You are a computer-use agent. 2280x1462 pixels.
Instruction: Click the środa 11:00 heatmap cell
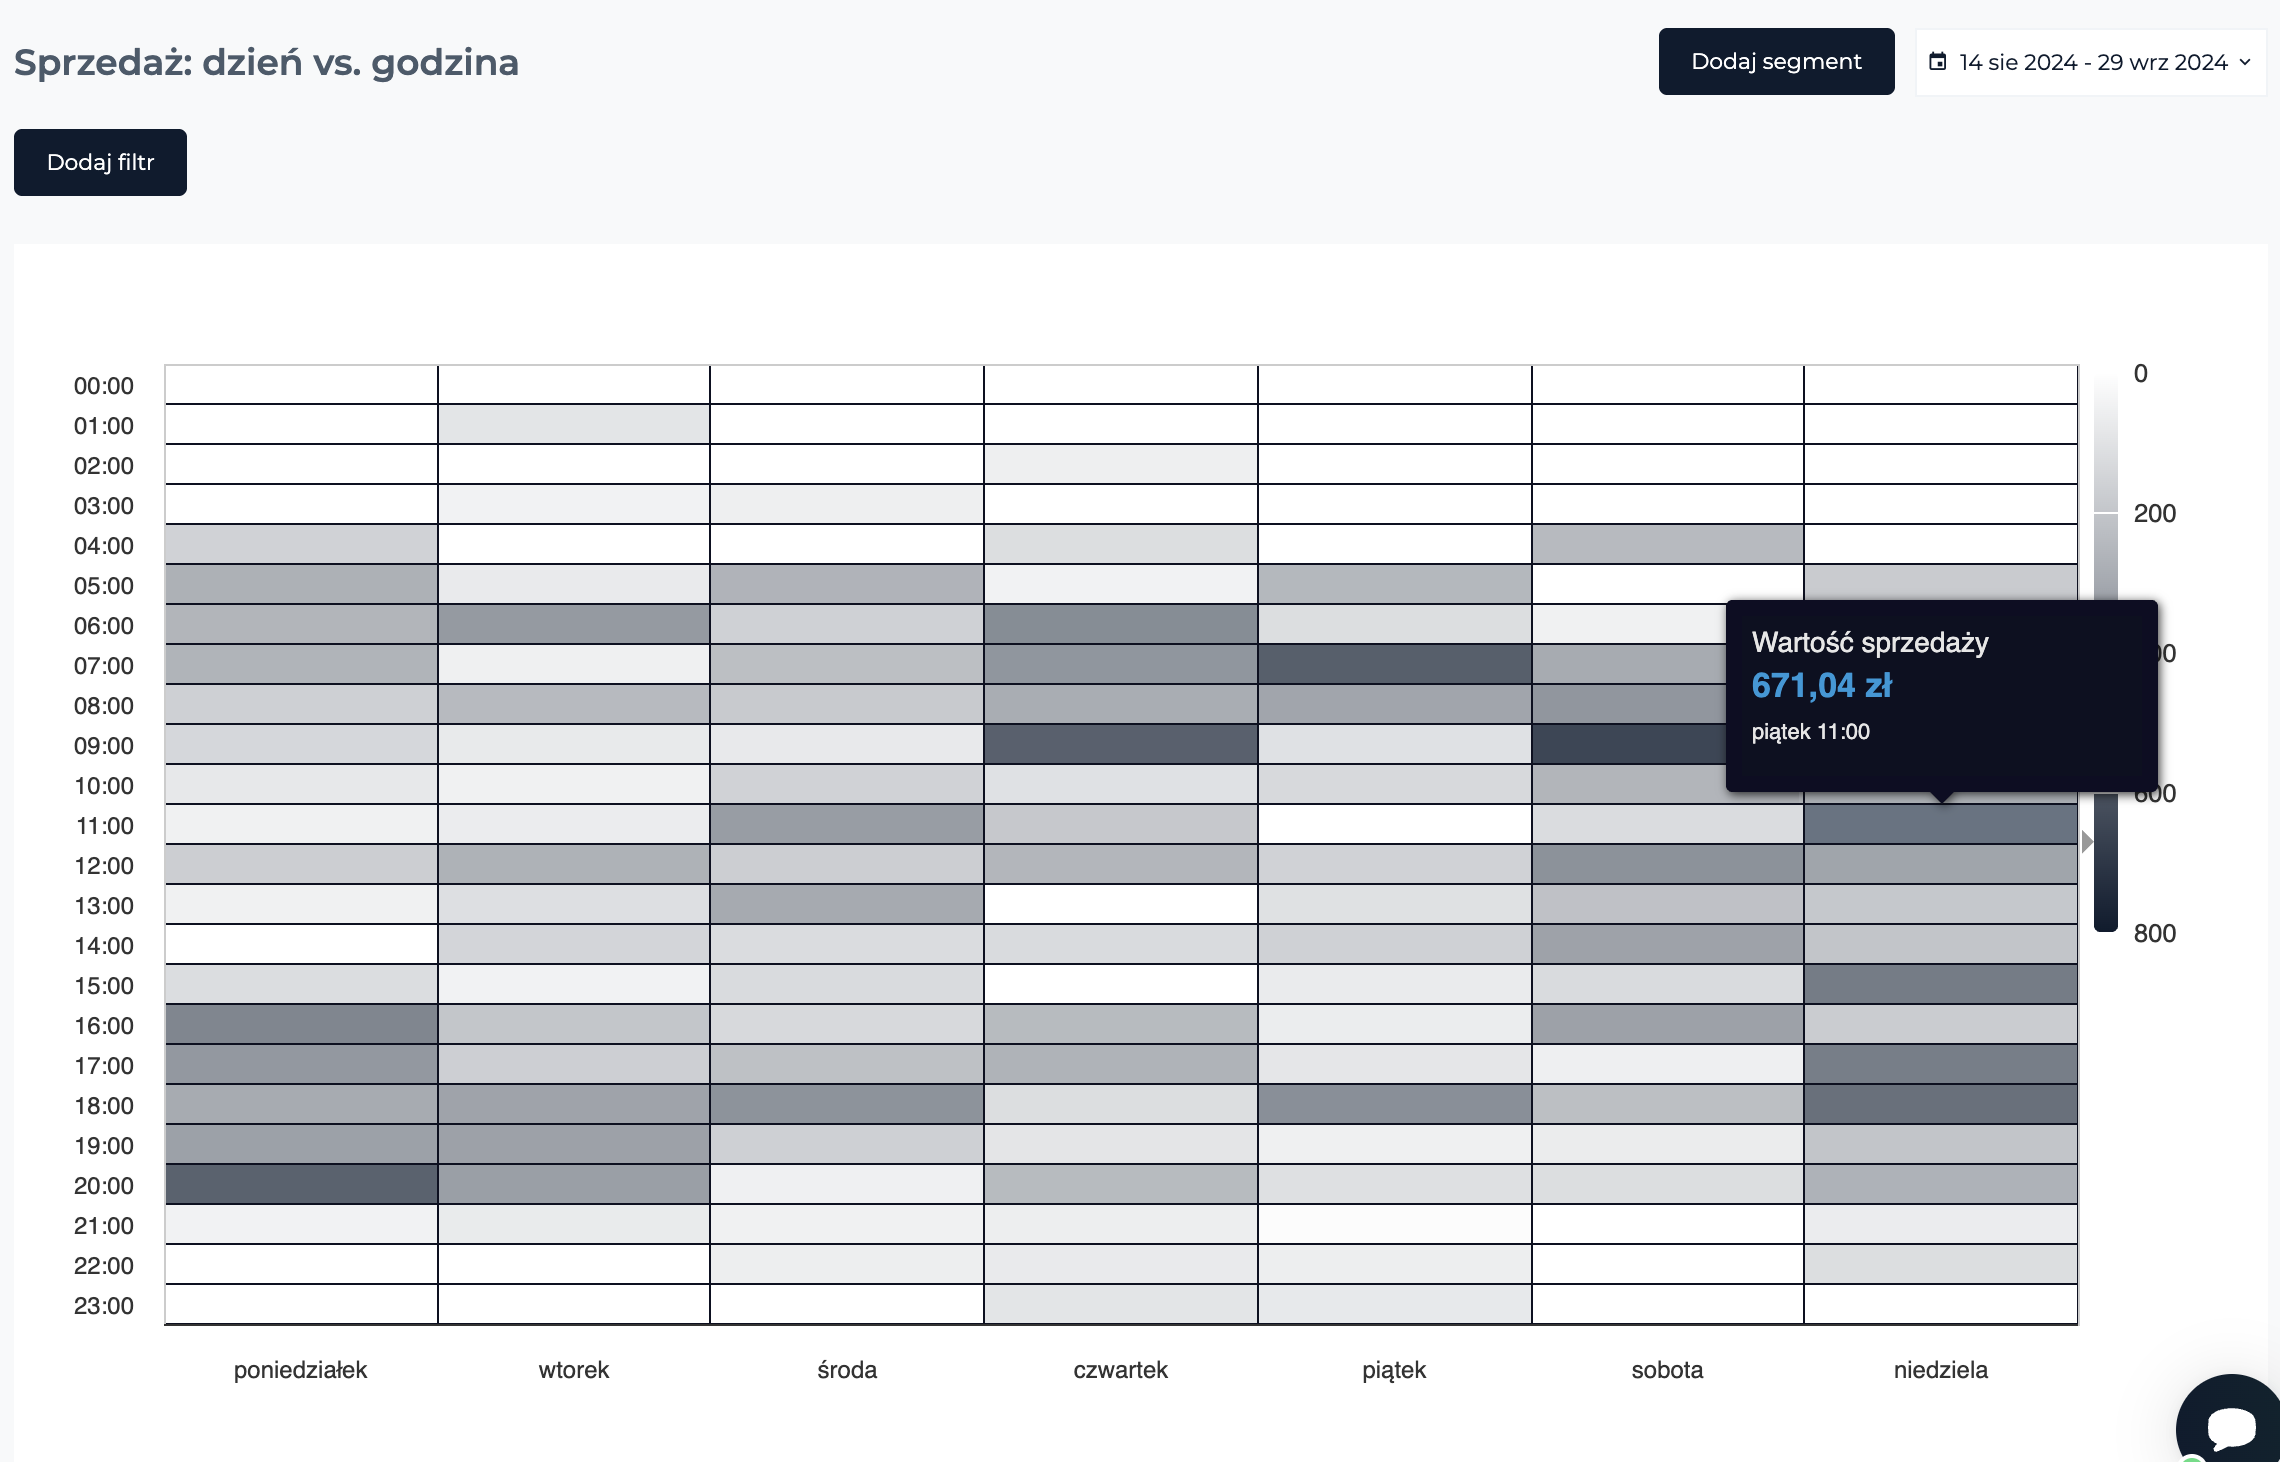(847, 825)
